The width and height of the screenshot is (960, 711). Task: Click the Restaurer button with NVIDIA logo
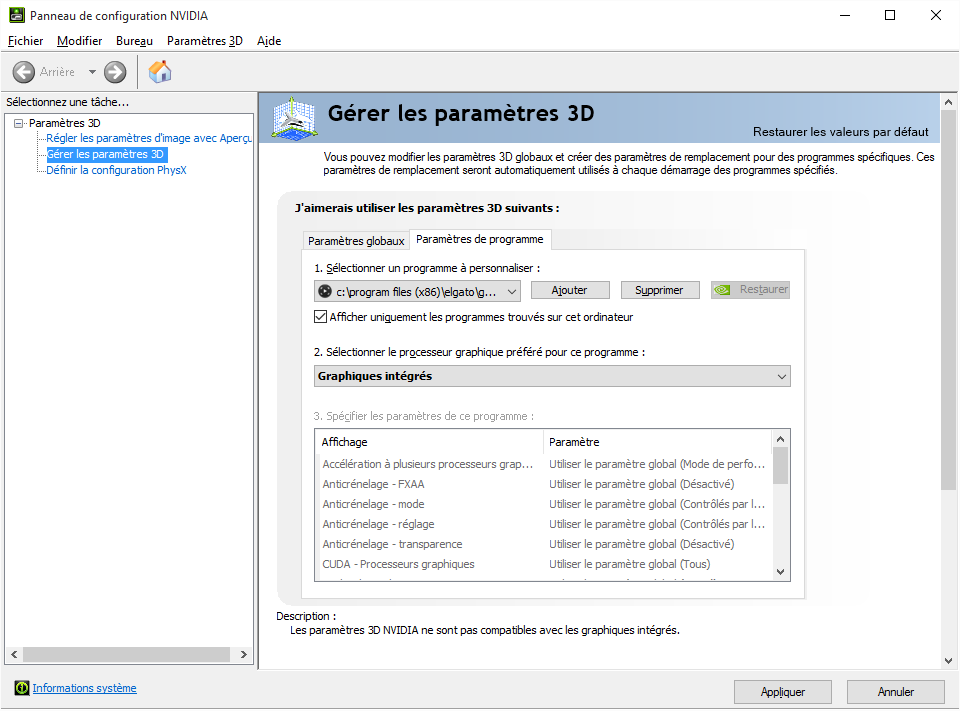coord(750,290)
